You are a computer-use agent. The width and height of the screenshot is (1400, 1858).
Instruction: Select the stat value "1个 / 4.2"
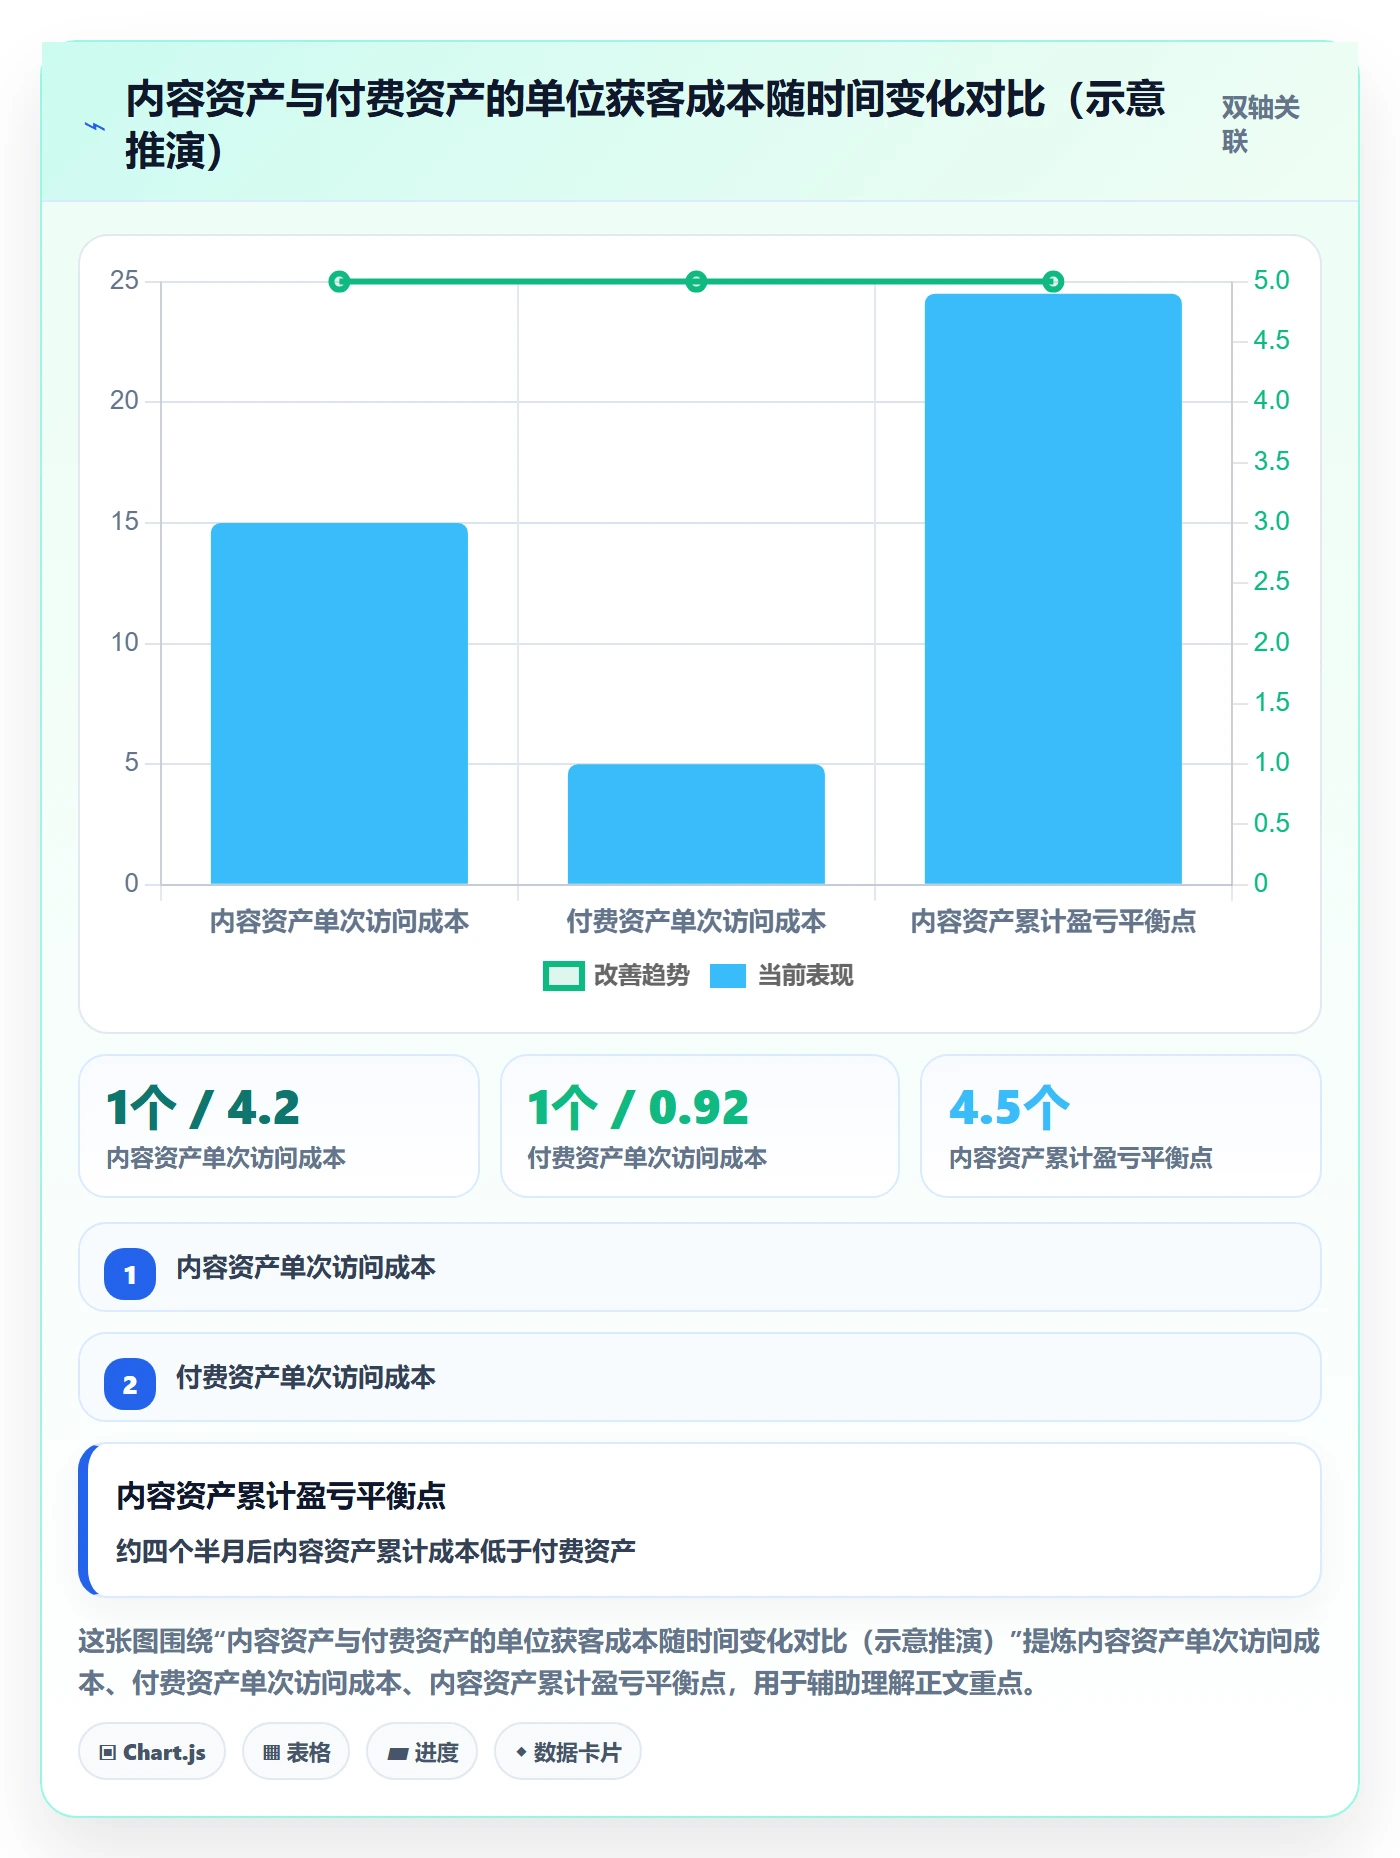(203, 1107)
